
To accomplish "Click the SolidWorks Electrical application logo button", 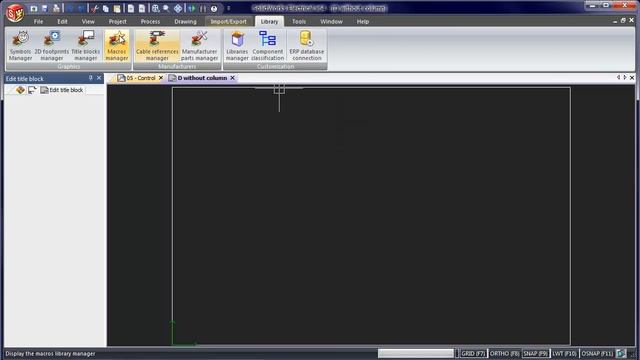I will pos(15,13).
